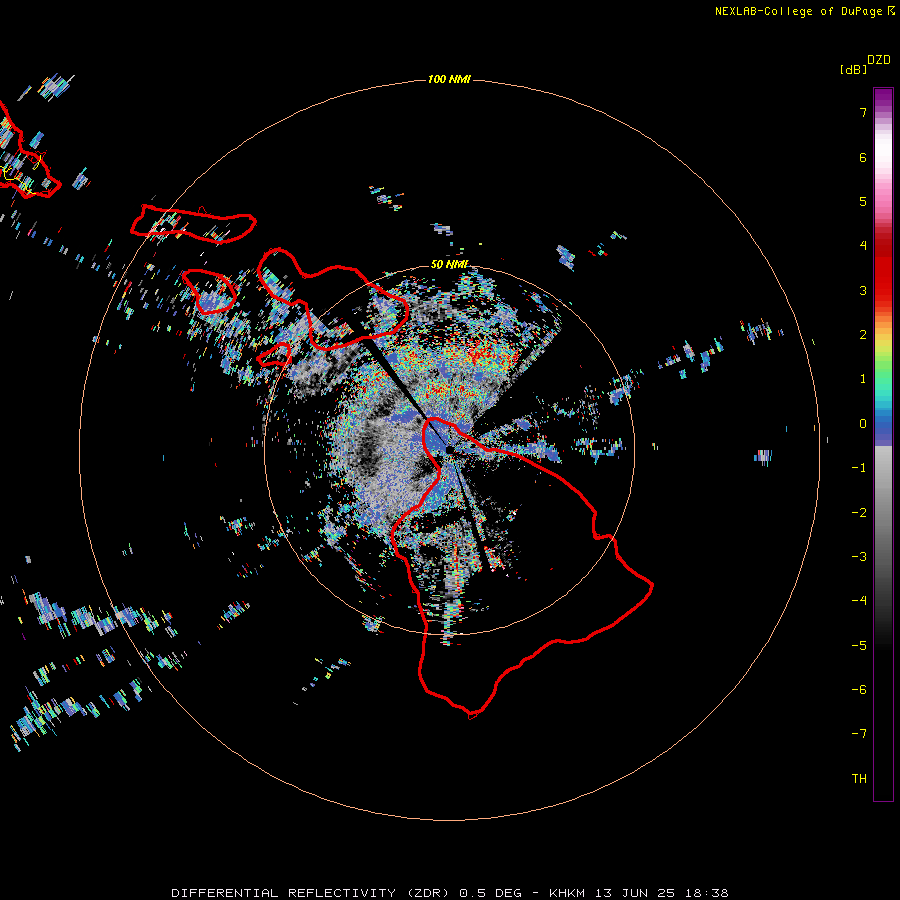Image resolution: width=900 pixels, height=900 pixels.
Task: Click the 50 NMI range ring label
Action: [449, 265]
